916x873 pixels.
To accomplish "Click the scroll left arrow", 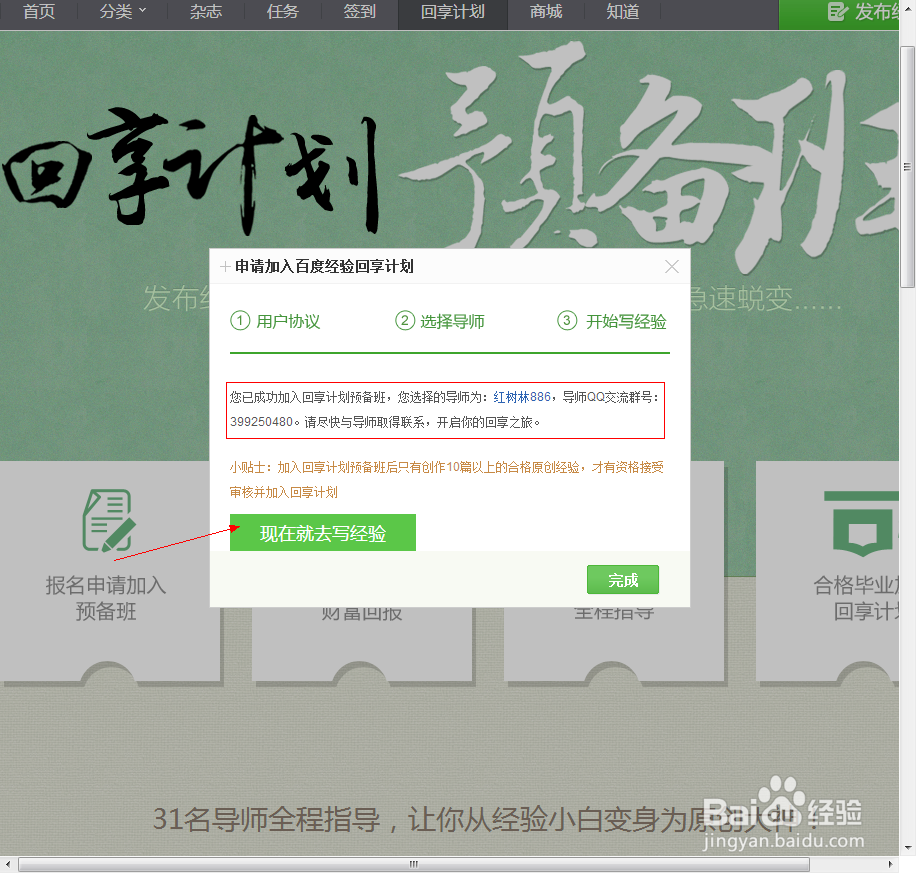I will tap(8, 864).
